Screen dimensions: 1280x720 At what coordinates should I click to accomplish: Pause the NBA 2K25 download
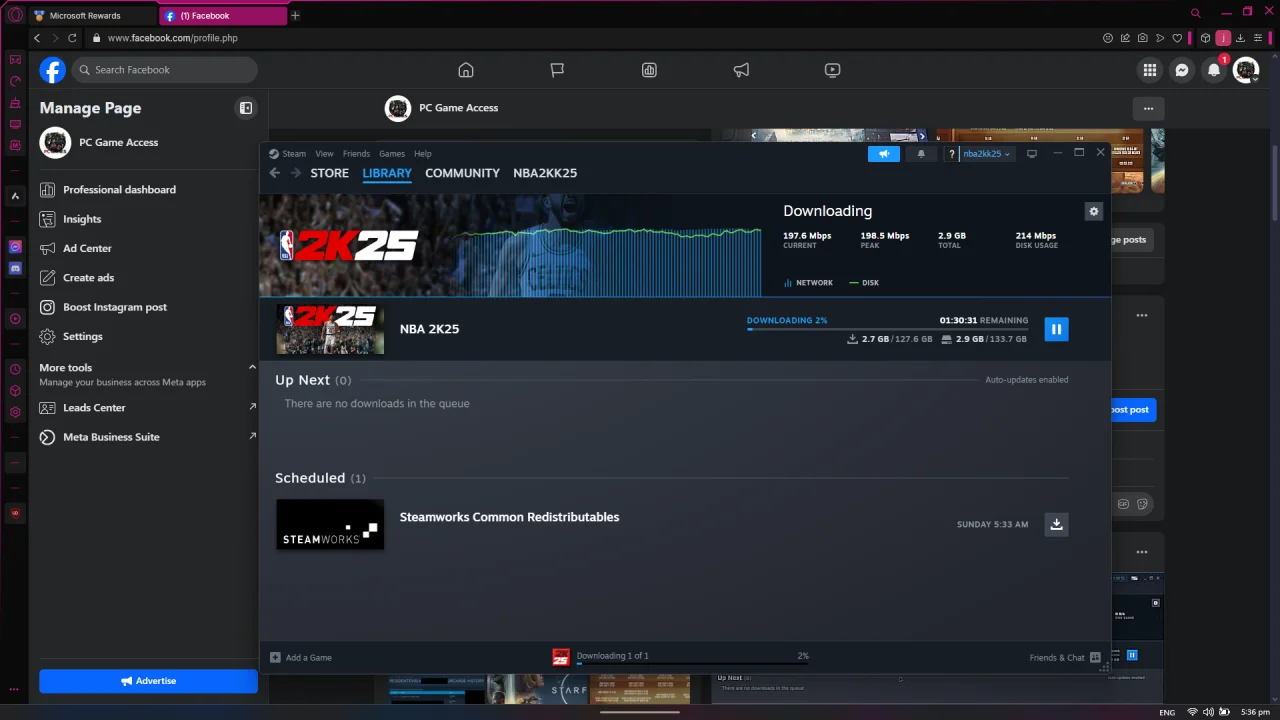[x=1056, y=329]
